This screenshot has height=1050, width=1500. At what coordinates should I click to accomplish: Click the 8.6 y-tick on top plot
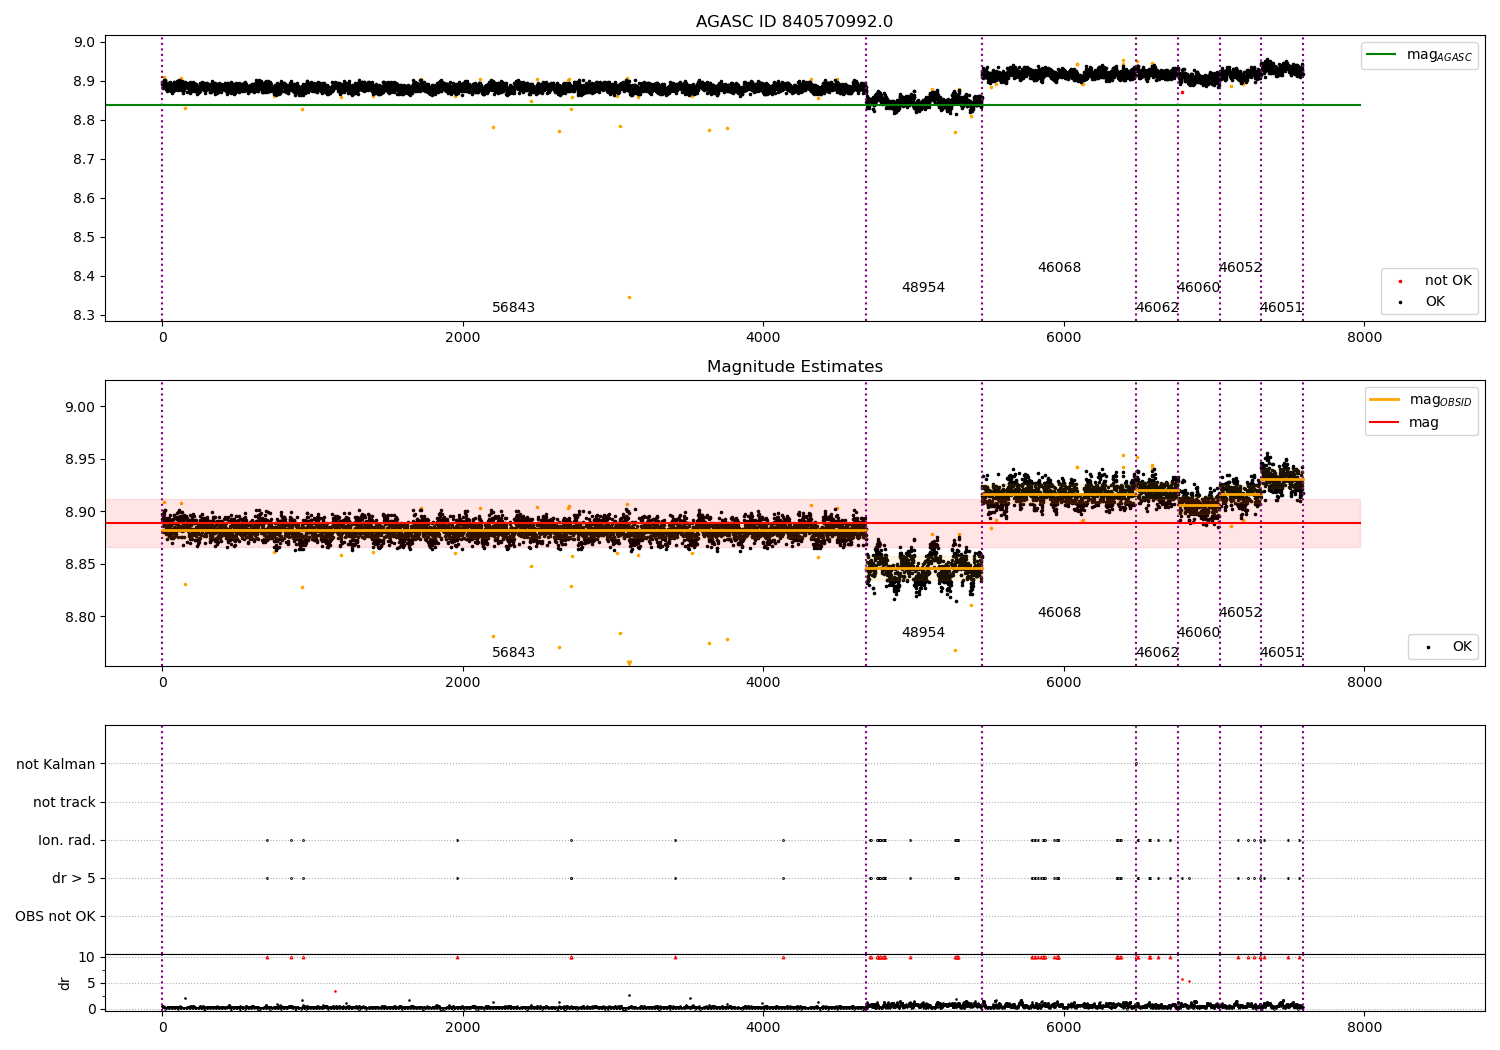[85, 198]
